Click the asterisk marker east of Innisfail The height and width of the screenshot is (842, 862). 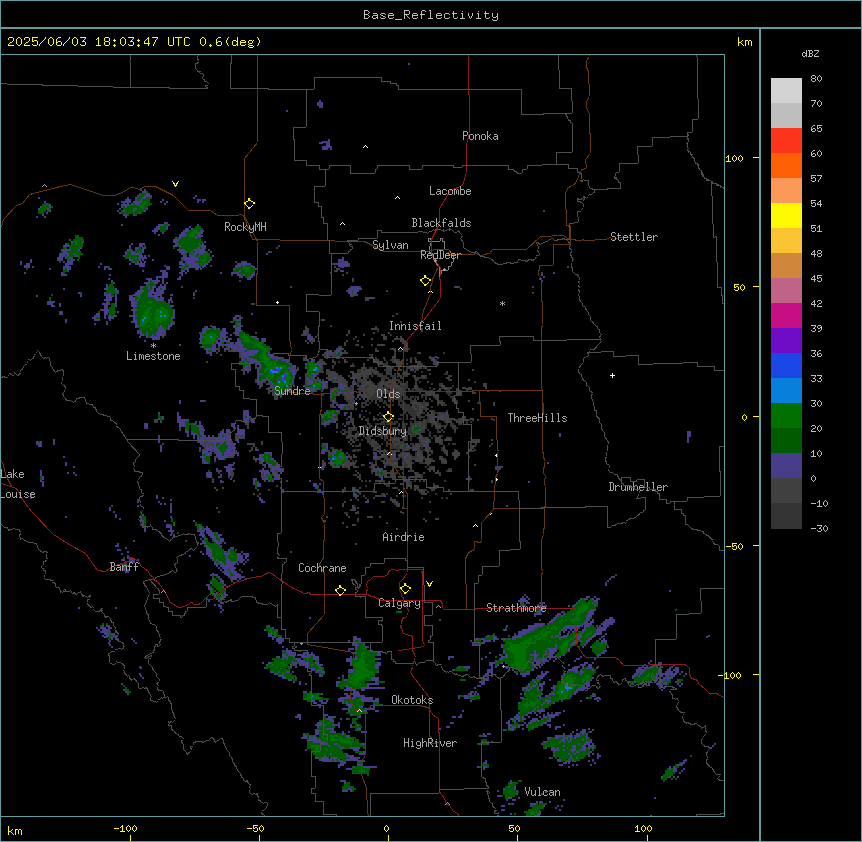502,303
